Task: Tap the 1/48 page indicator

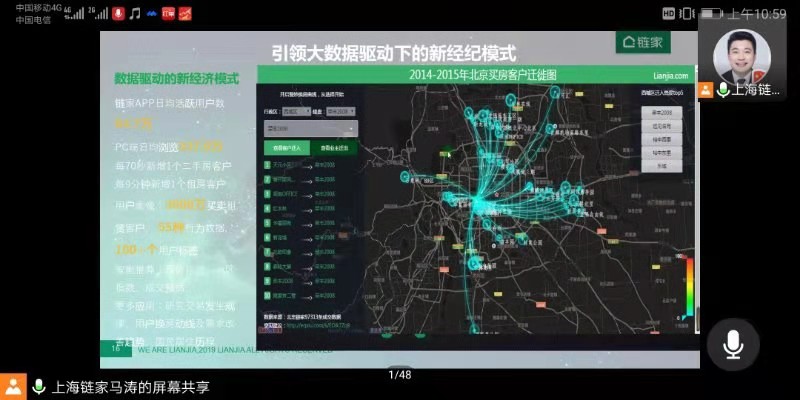Action: [399, 375]
